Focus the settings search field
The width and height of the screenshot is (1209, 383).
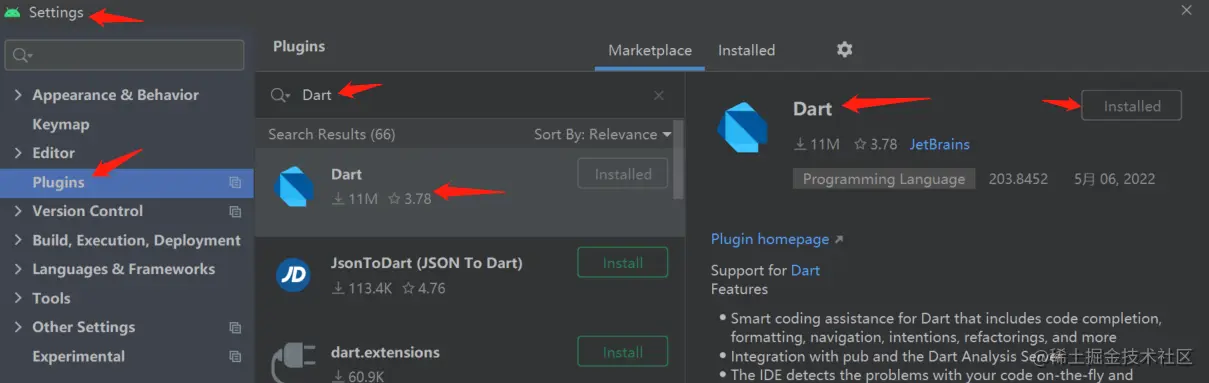click(124, 55)
